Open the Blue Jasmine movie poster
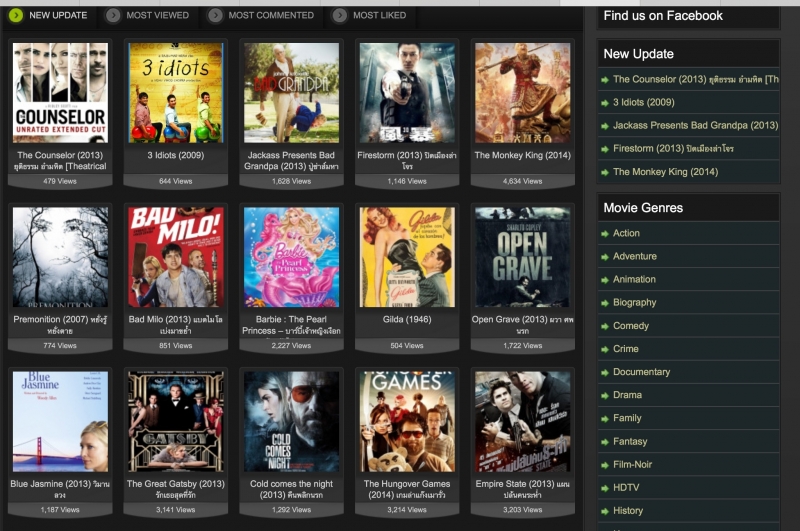 coord(60,421)
